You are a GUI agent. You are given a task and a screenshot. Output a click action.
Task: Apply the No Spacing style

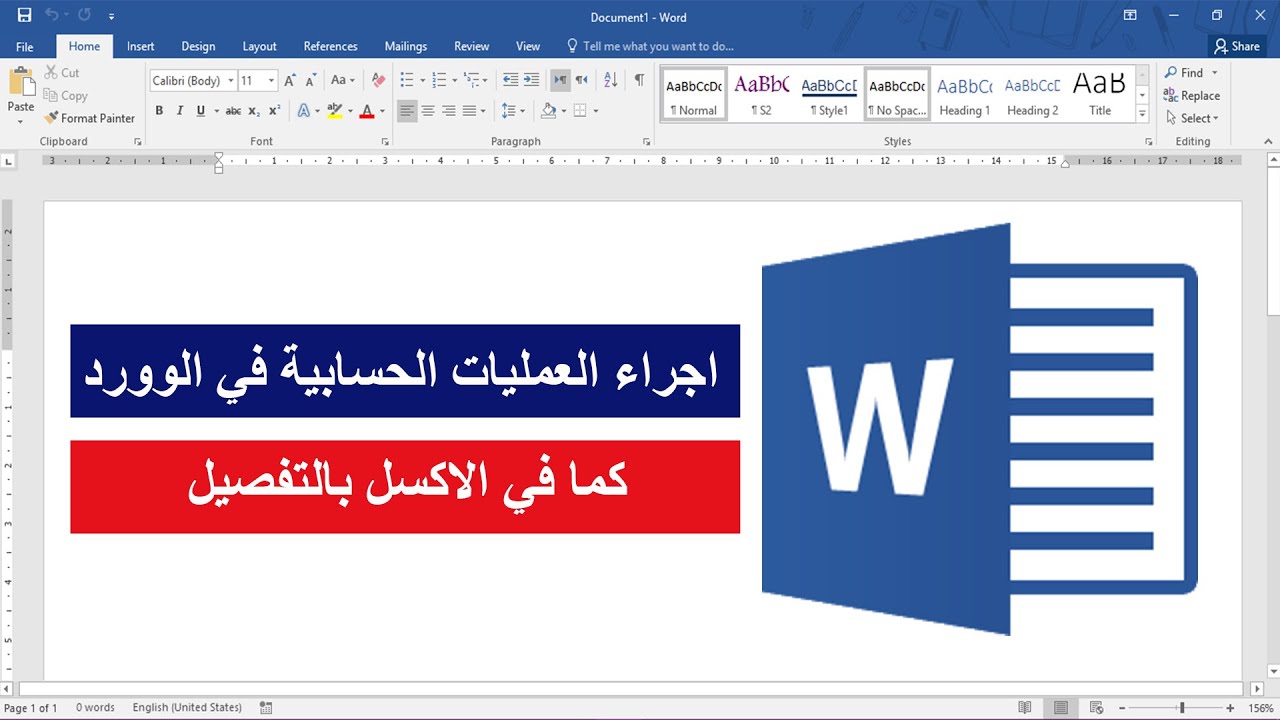(x=897, y=95)
